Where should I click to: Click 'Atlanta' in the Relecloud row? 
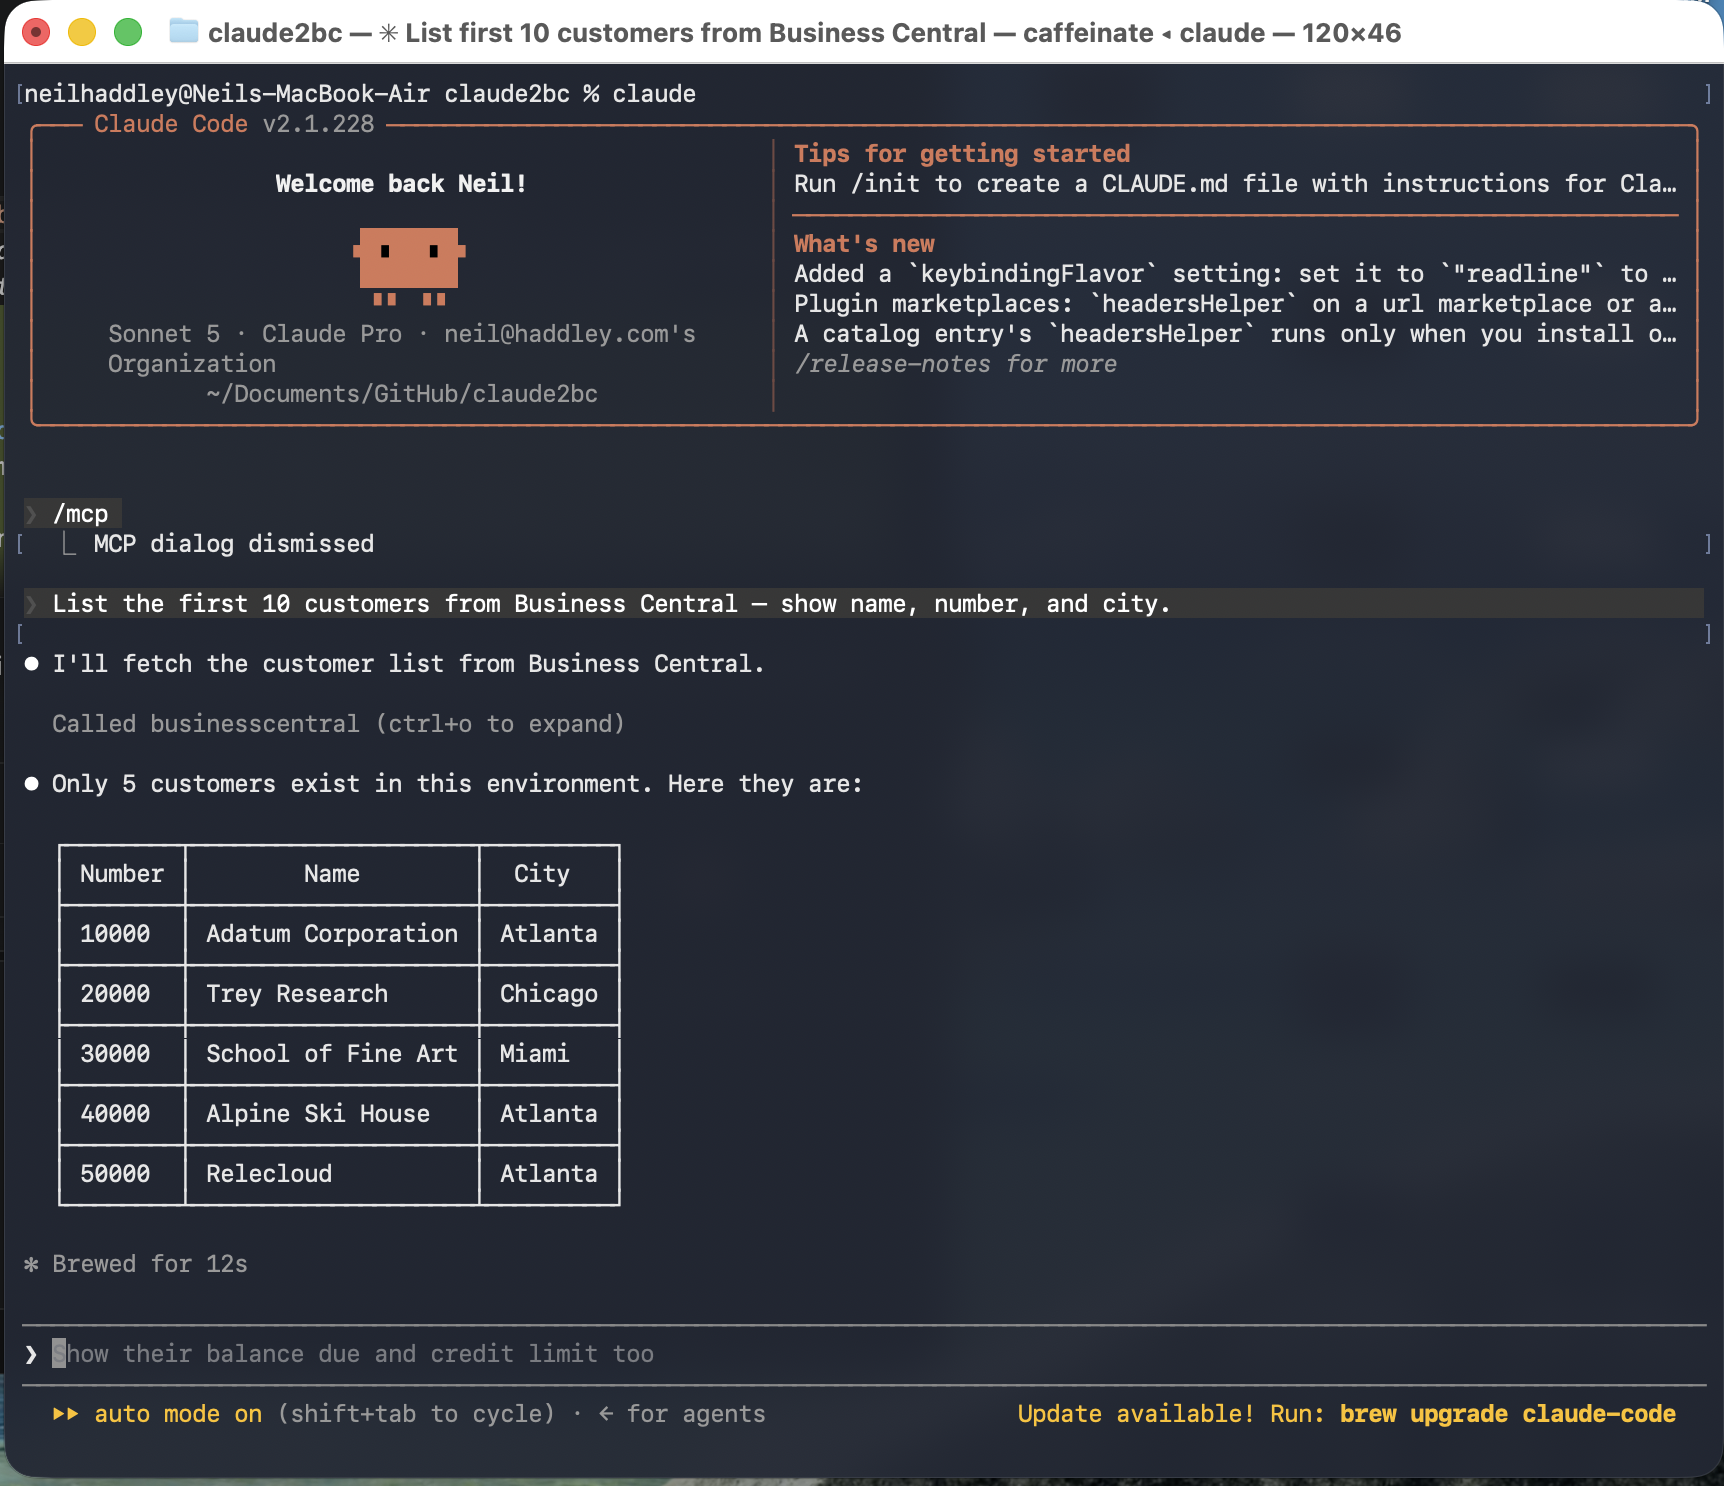[x=549, y=1174]
